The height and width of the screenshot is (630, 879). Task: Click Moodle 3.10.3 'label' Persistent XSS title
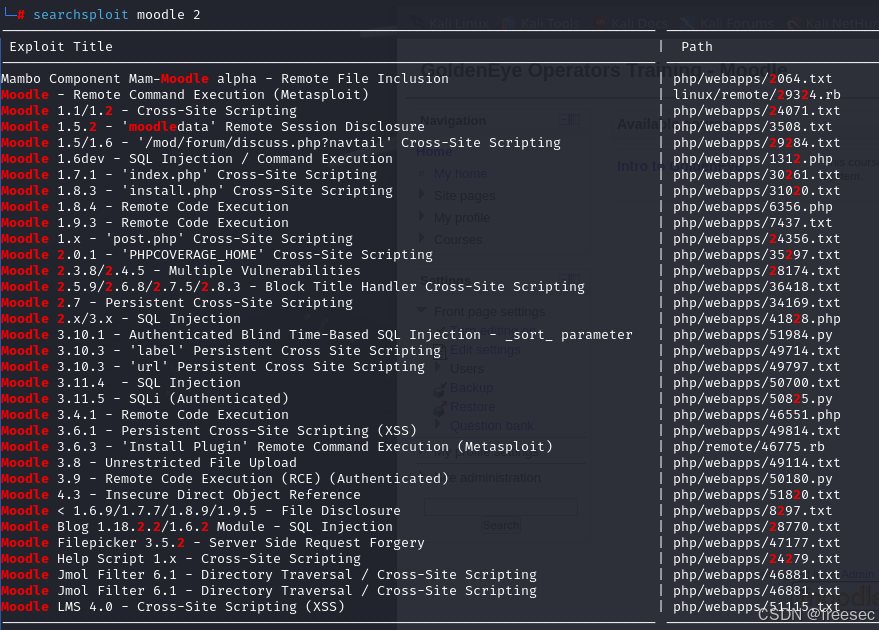coord(221,350)
